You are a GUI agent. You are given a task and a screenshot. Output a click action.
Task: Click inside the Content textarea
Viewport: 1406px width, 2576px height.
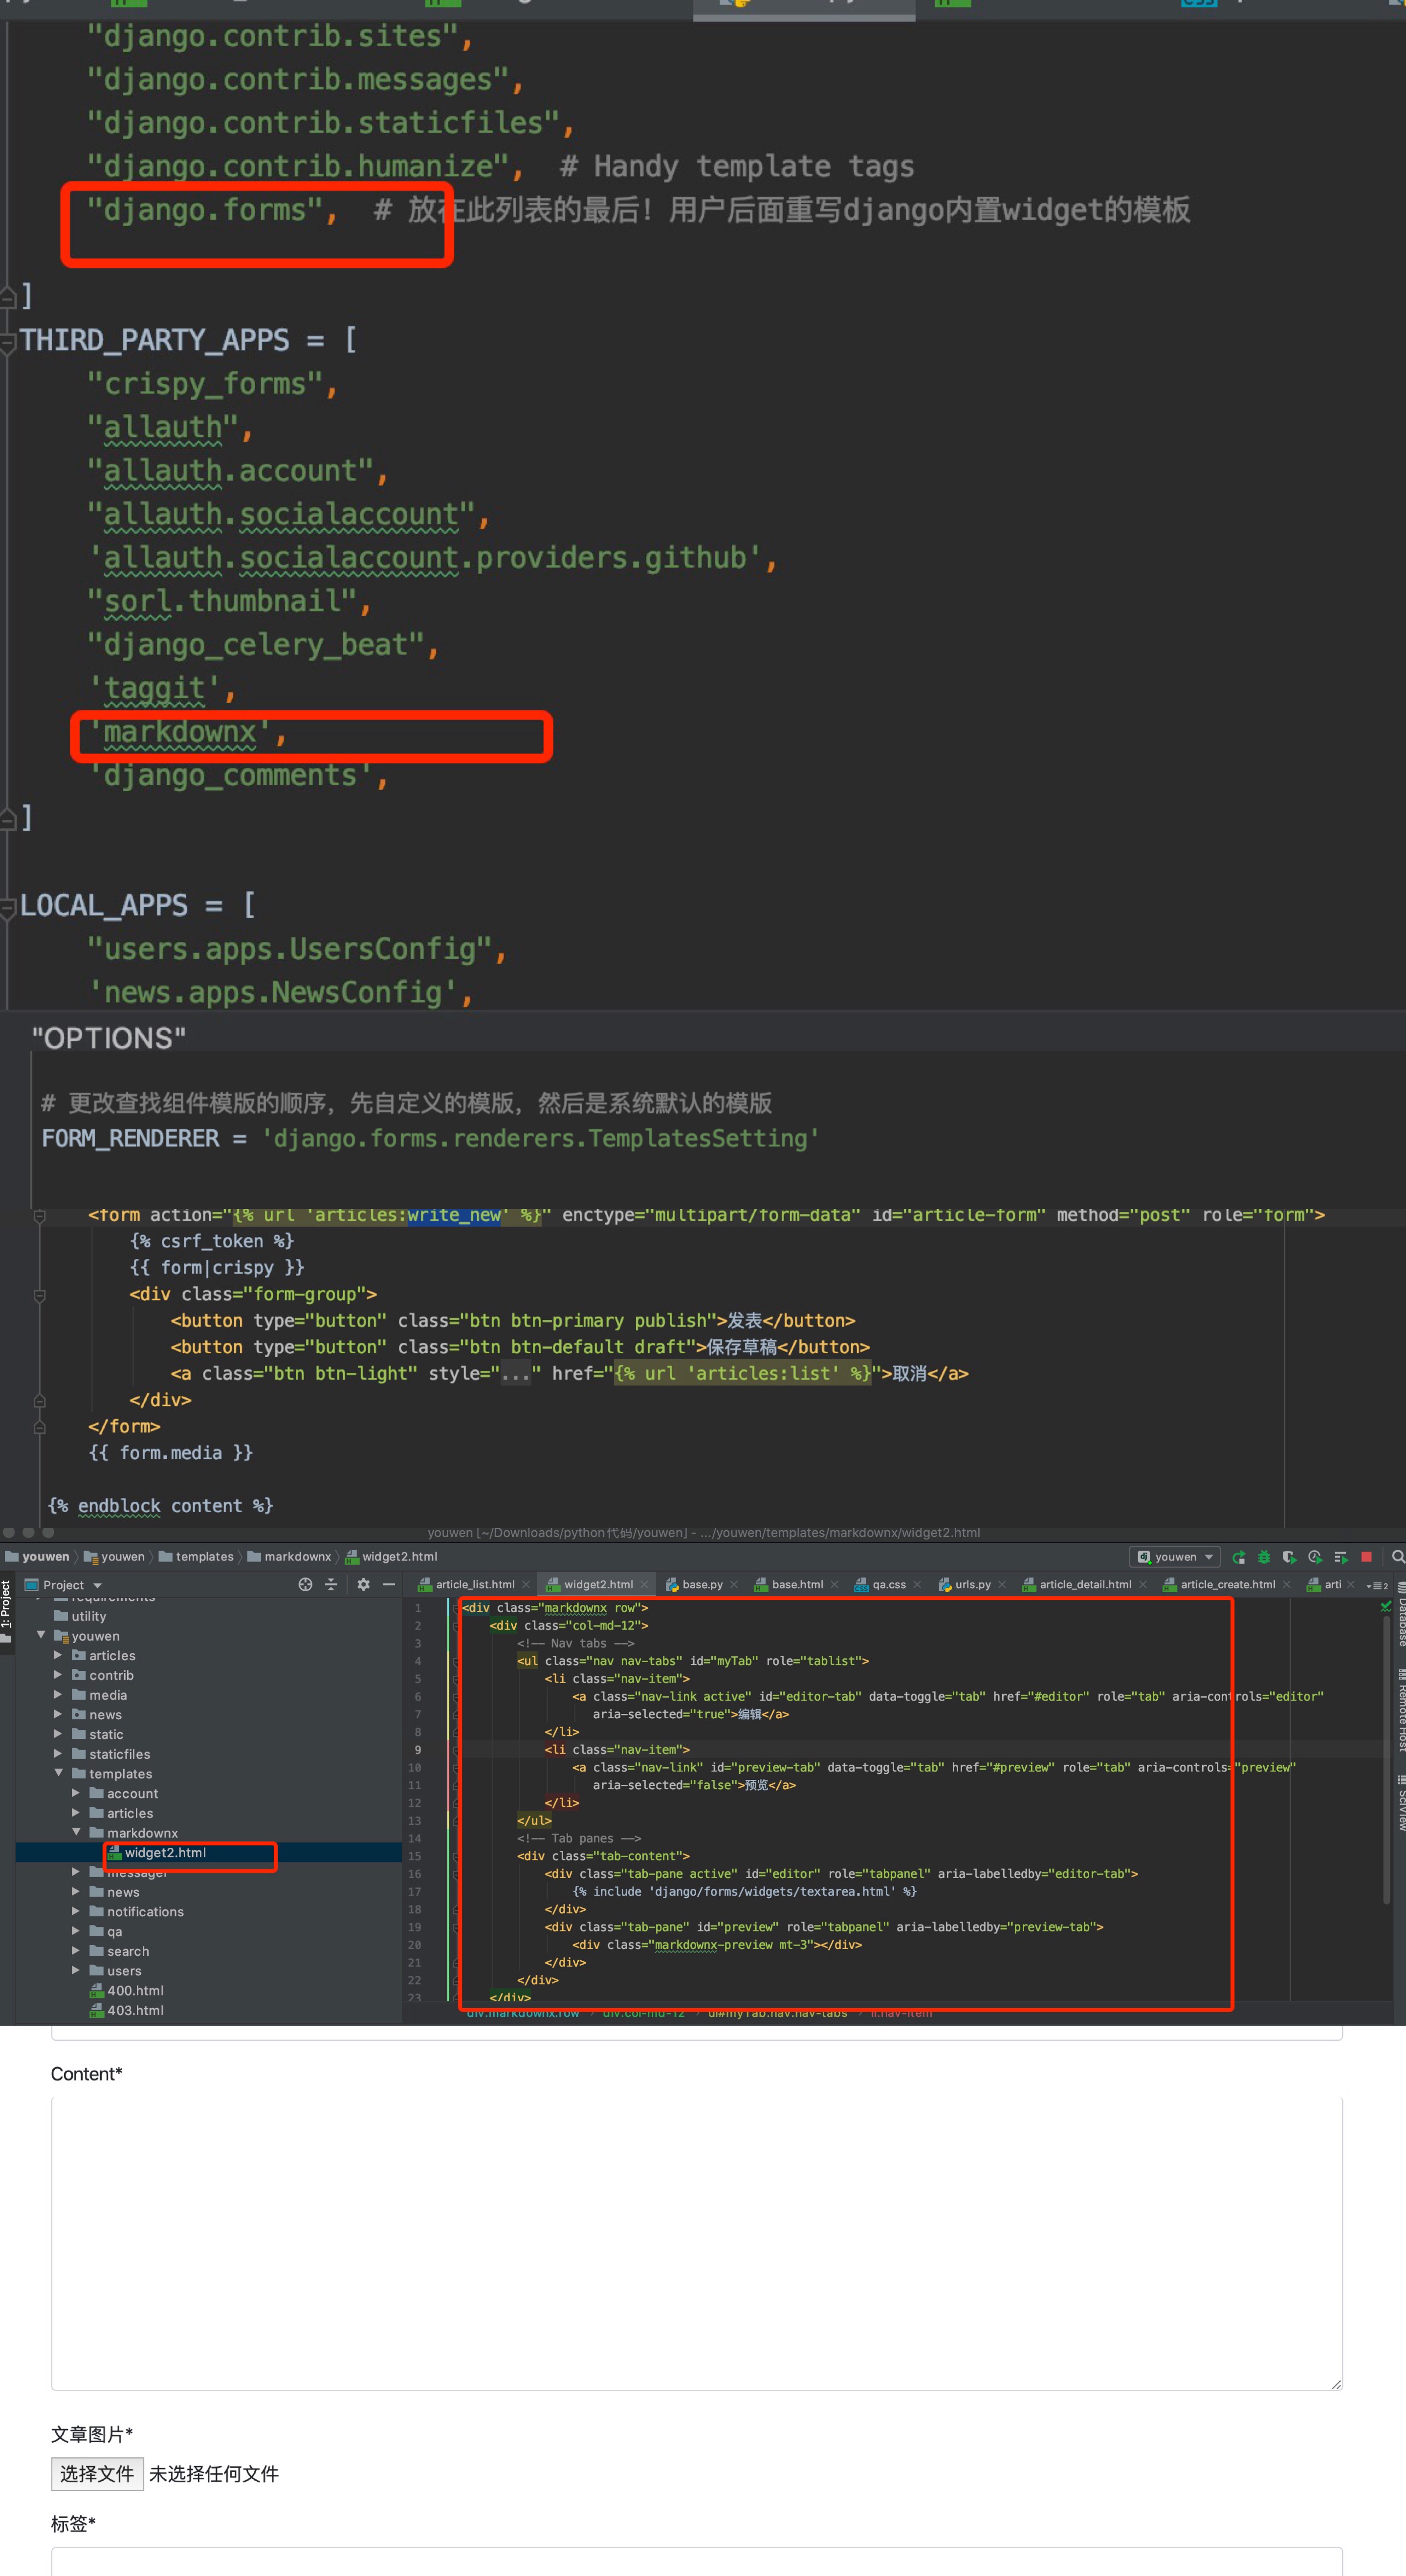coord(696,2243)
